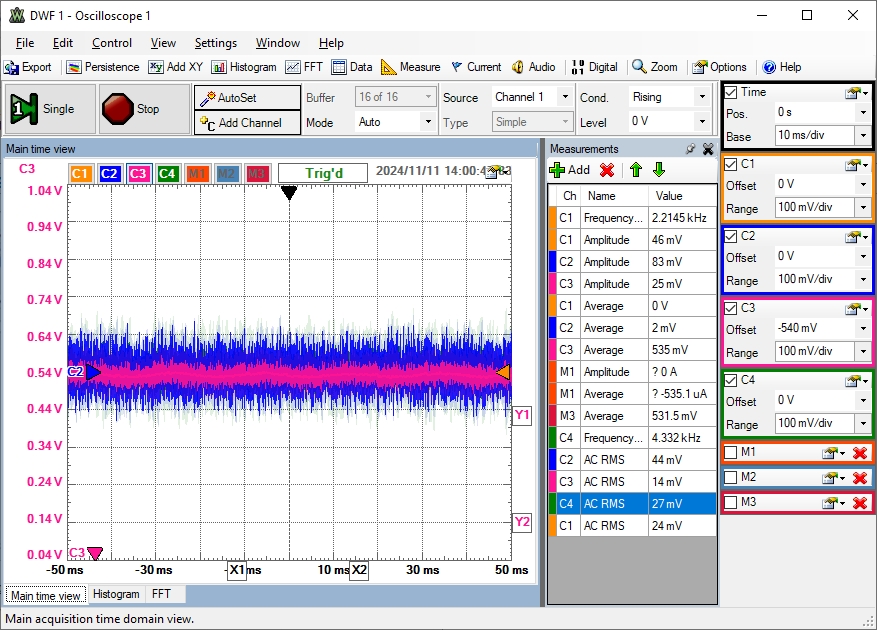Screen dimensions: 877x630
Task: Toggle the C4 channel checkbox
Action: pyautogui.click(x=731, y=380)
